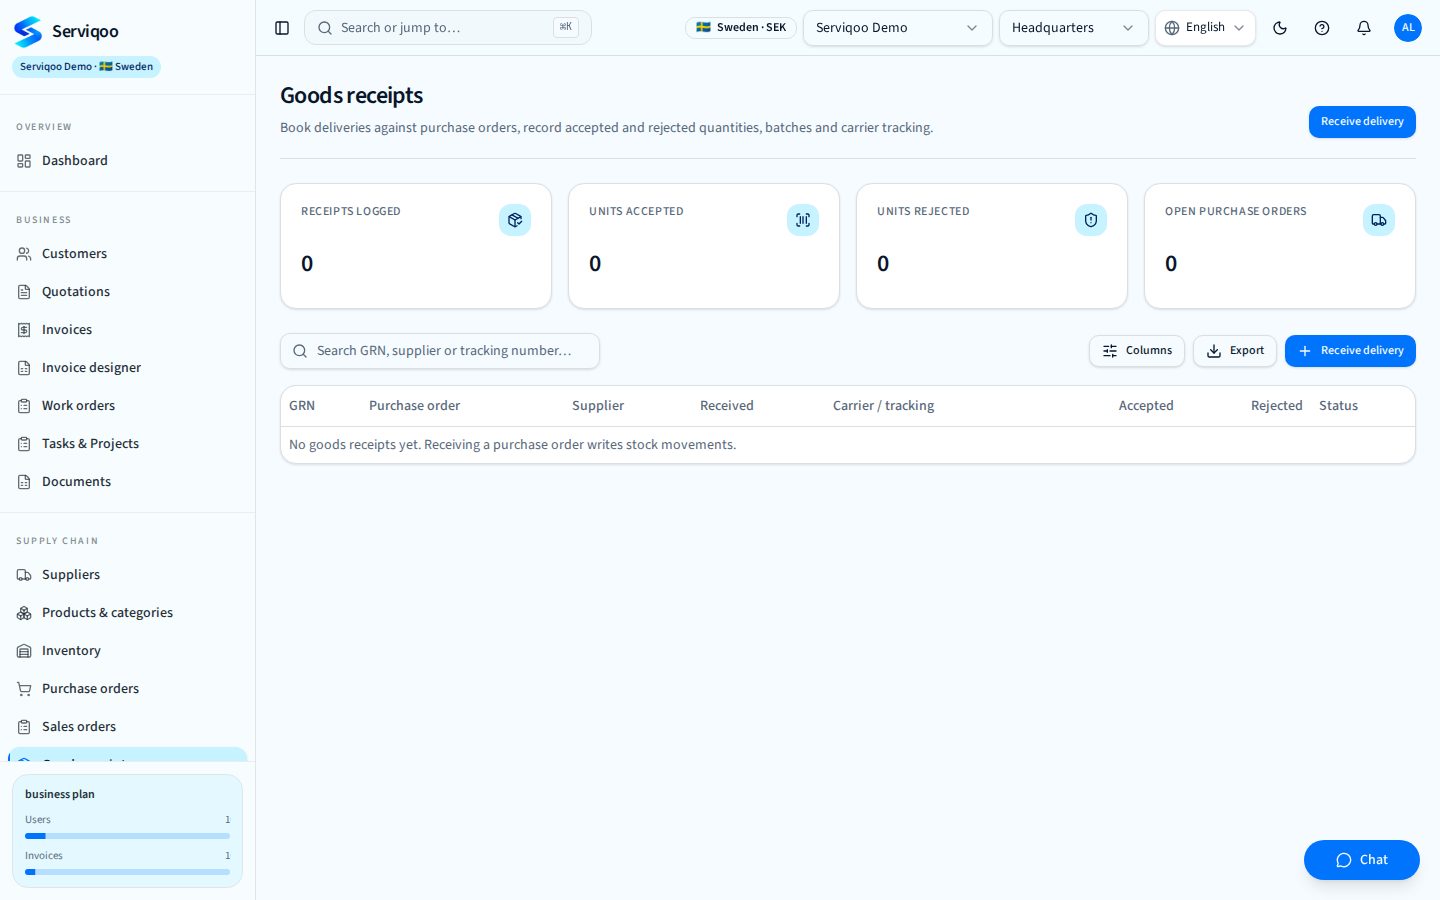Go to Sales orders

127,727
